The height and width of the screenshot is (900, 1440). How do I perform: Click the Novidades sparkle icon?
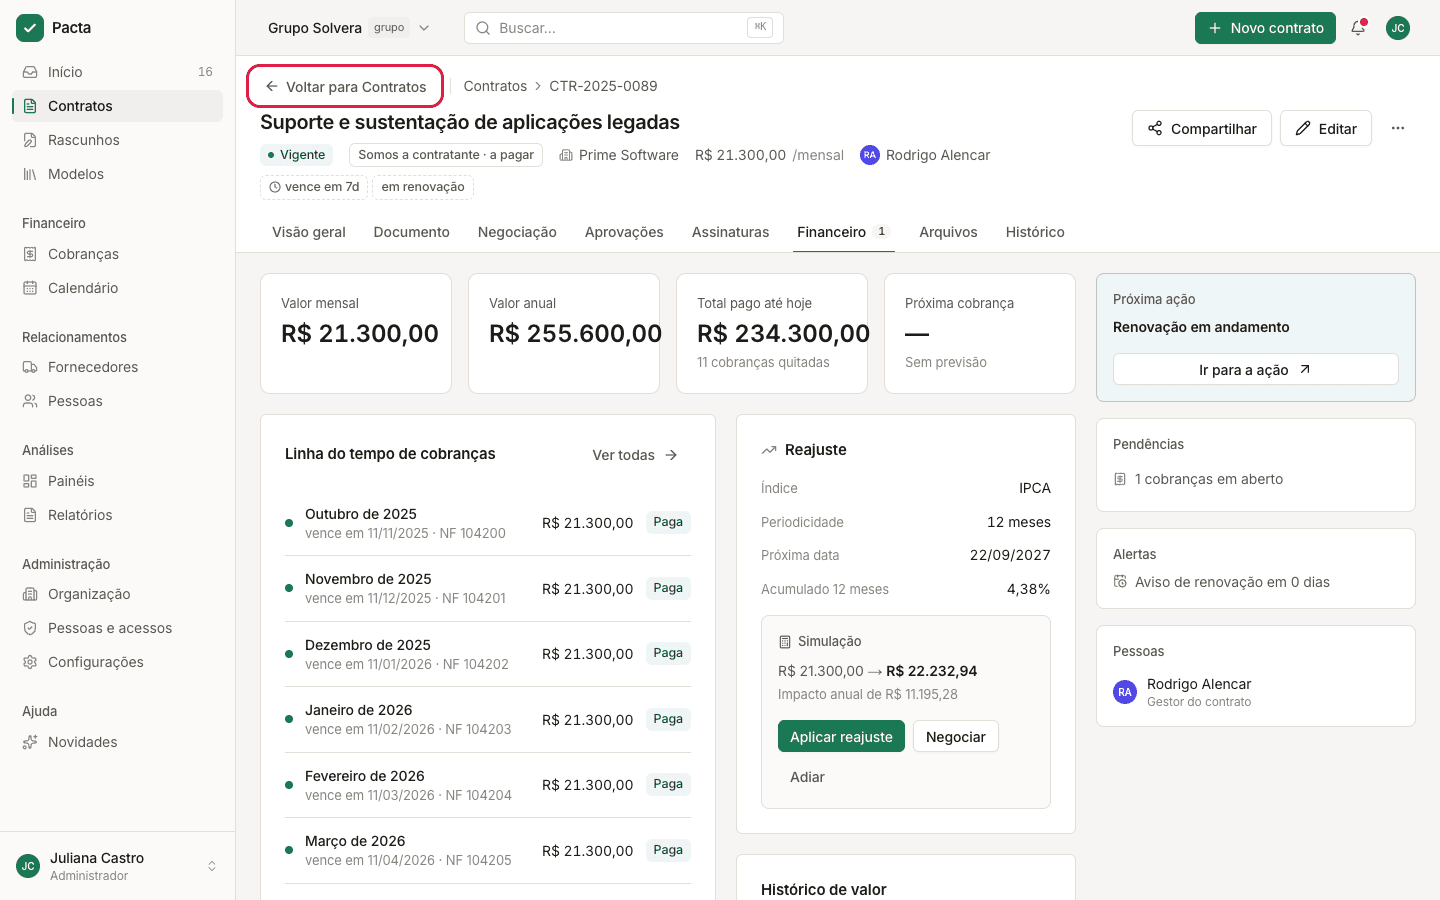pos(30,742)
